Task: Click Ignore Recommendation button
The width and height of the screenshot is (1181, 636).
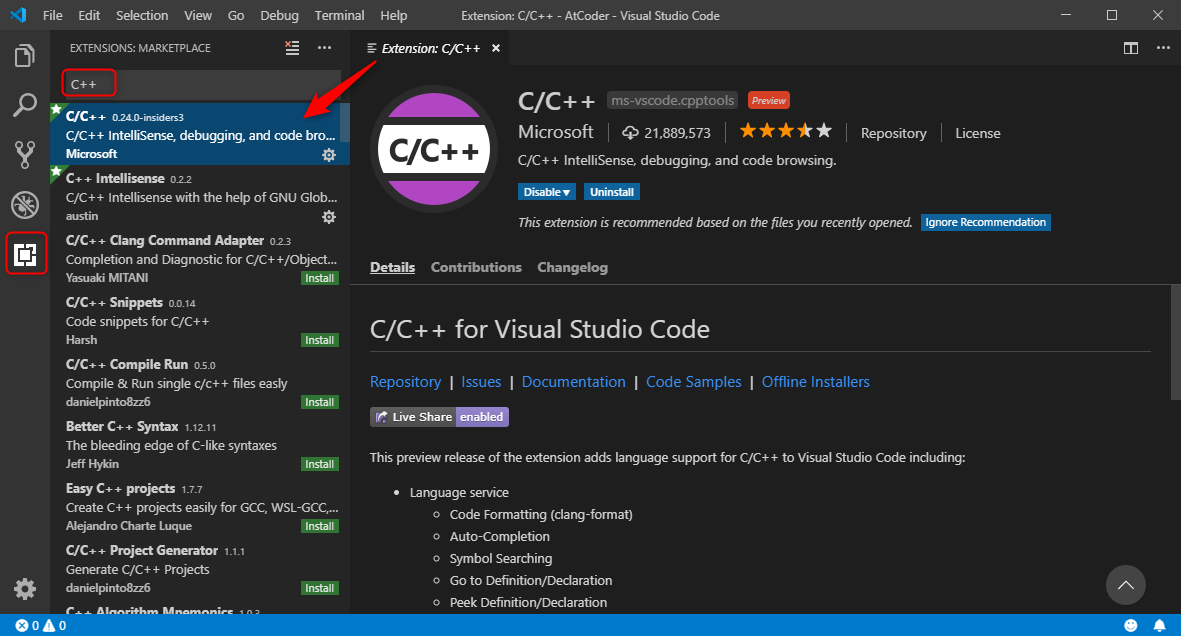Action: 985,222
